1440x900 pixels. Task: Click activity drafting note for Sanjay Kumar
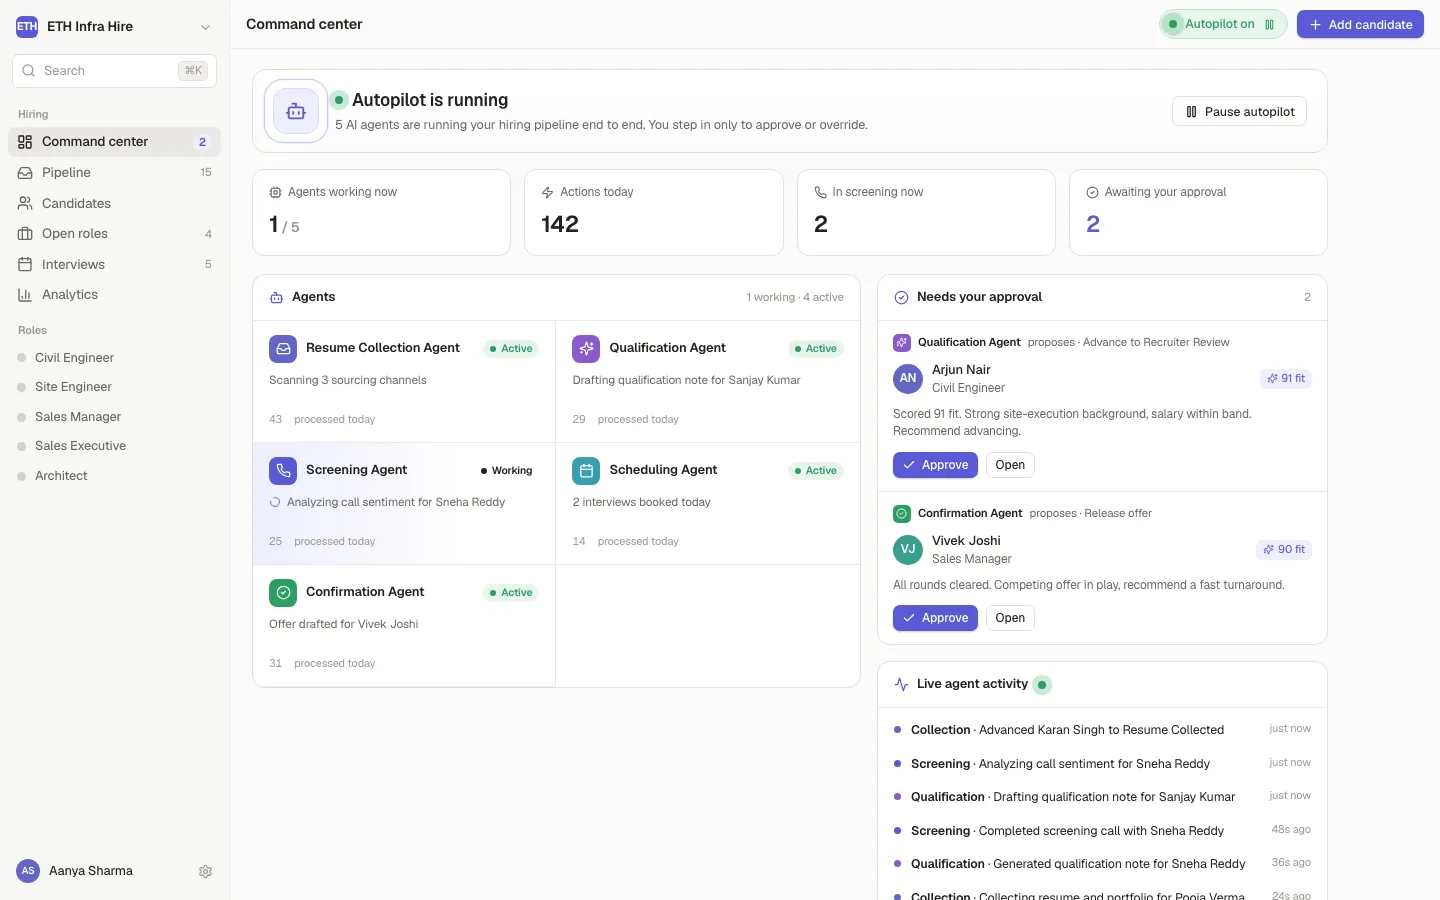tap(1102, 797)
